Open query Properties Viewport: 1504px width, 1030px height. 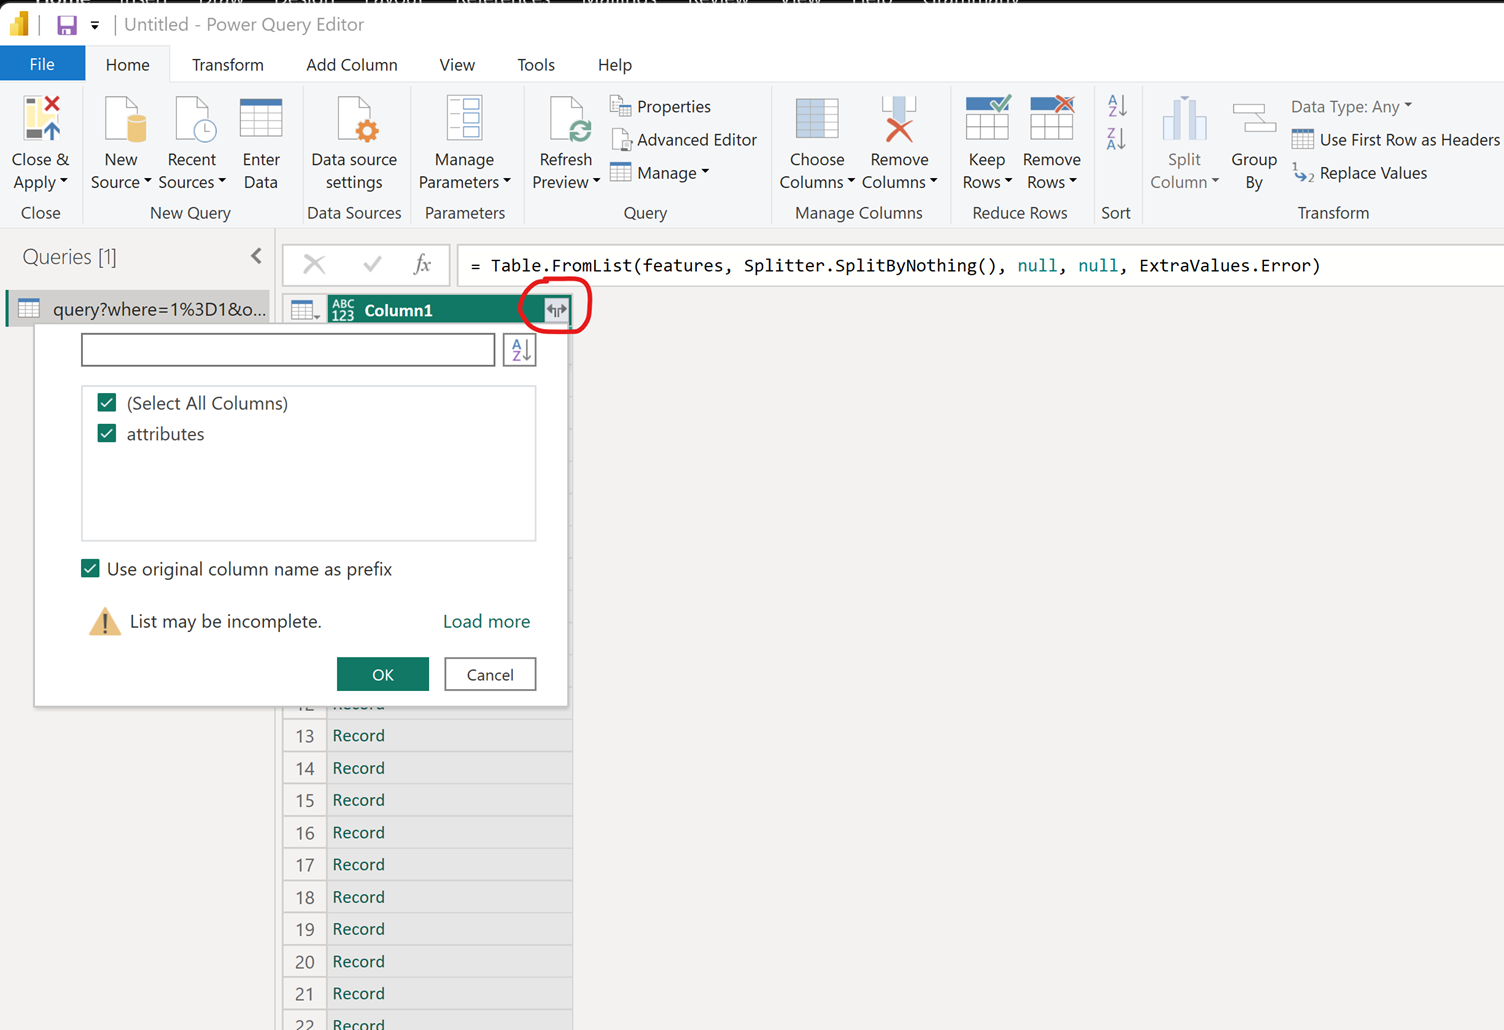pyautogui.click(x=661, y=106)
